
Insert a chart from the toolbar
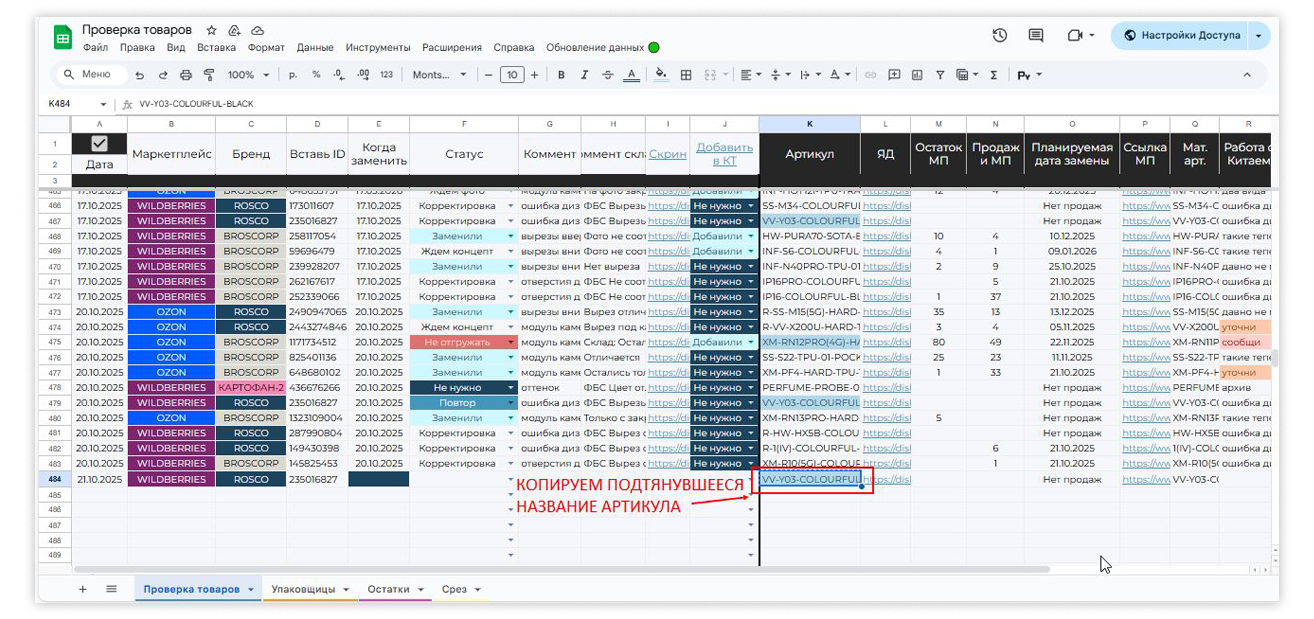[x=917, y=75]
